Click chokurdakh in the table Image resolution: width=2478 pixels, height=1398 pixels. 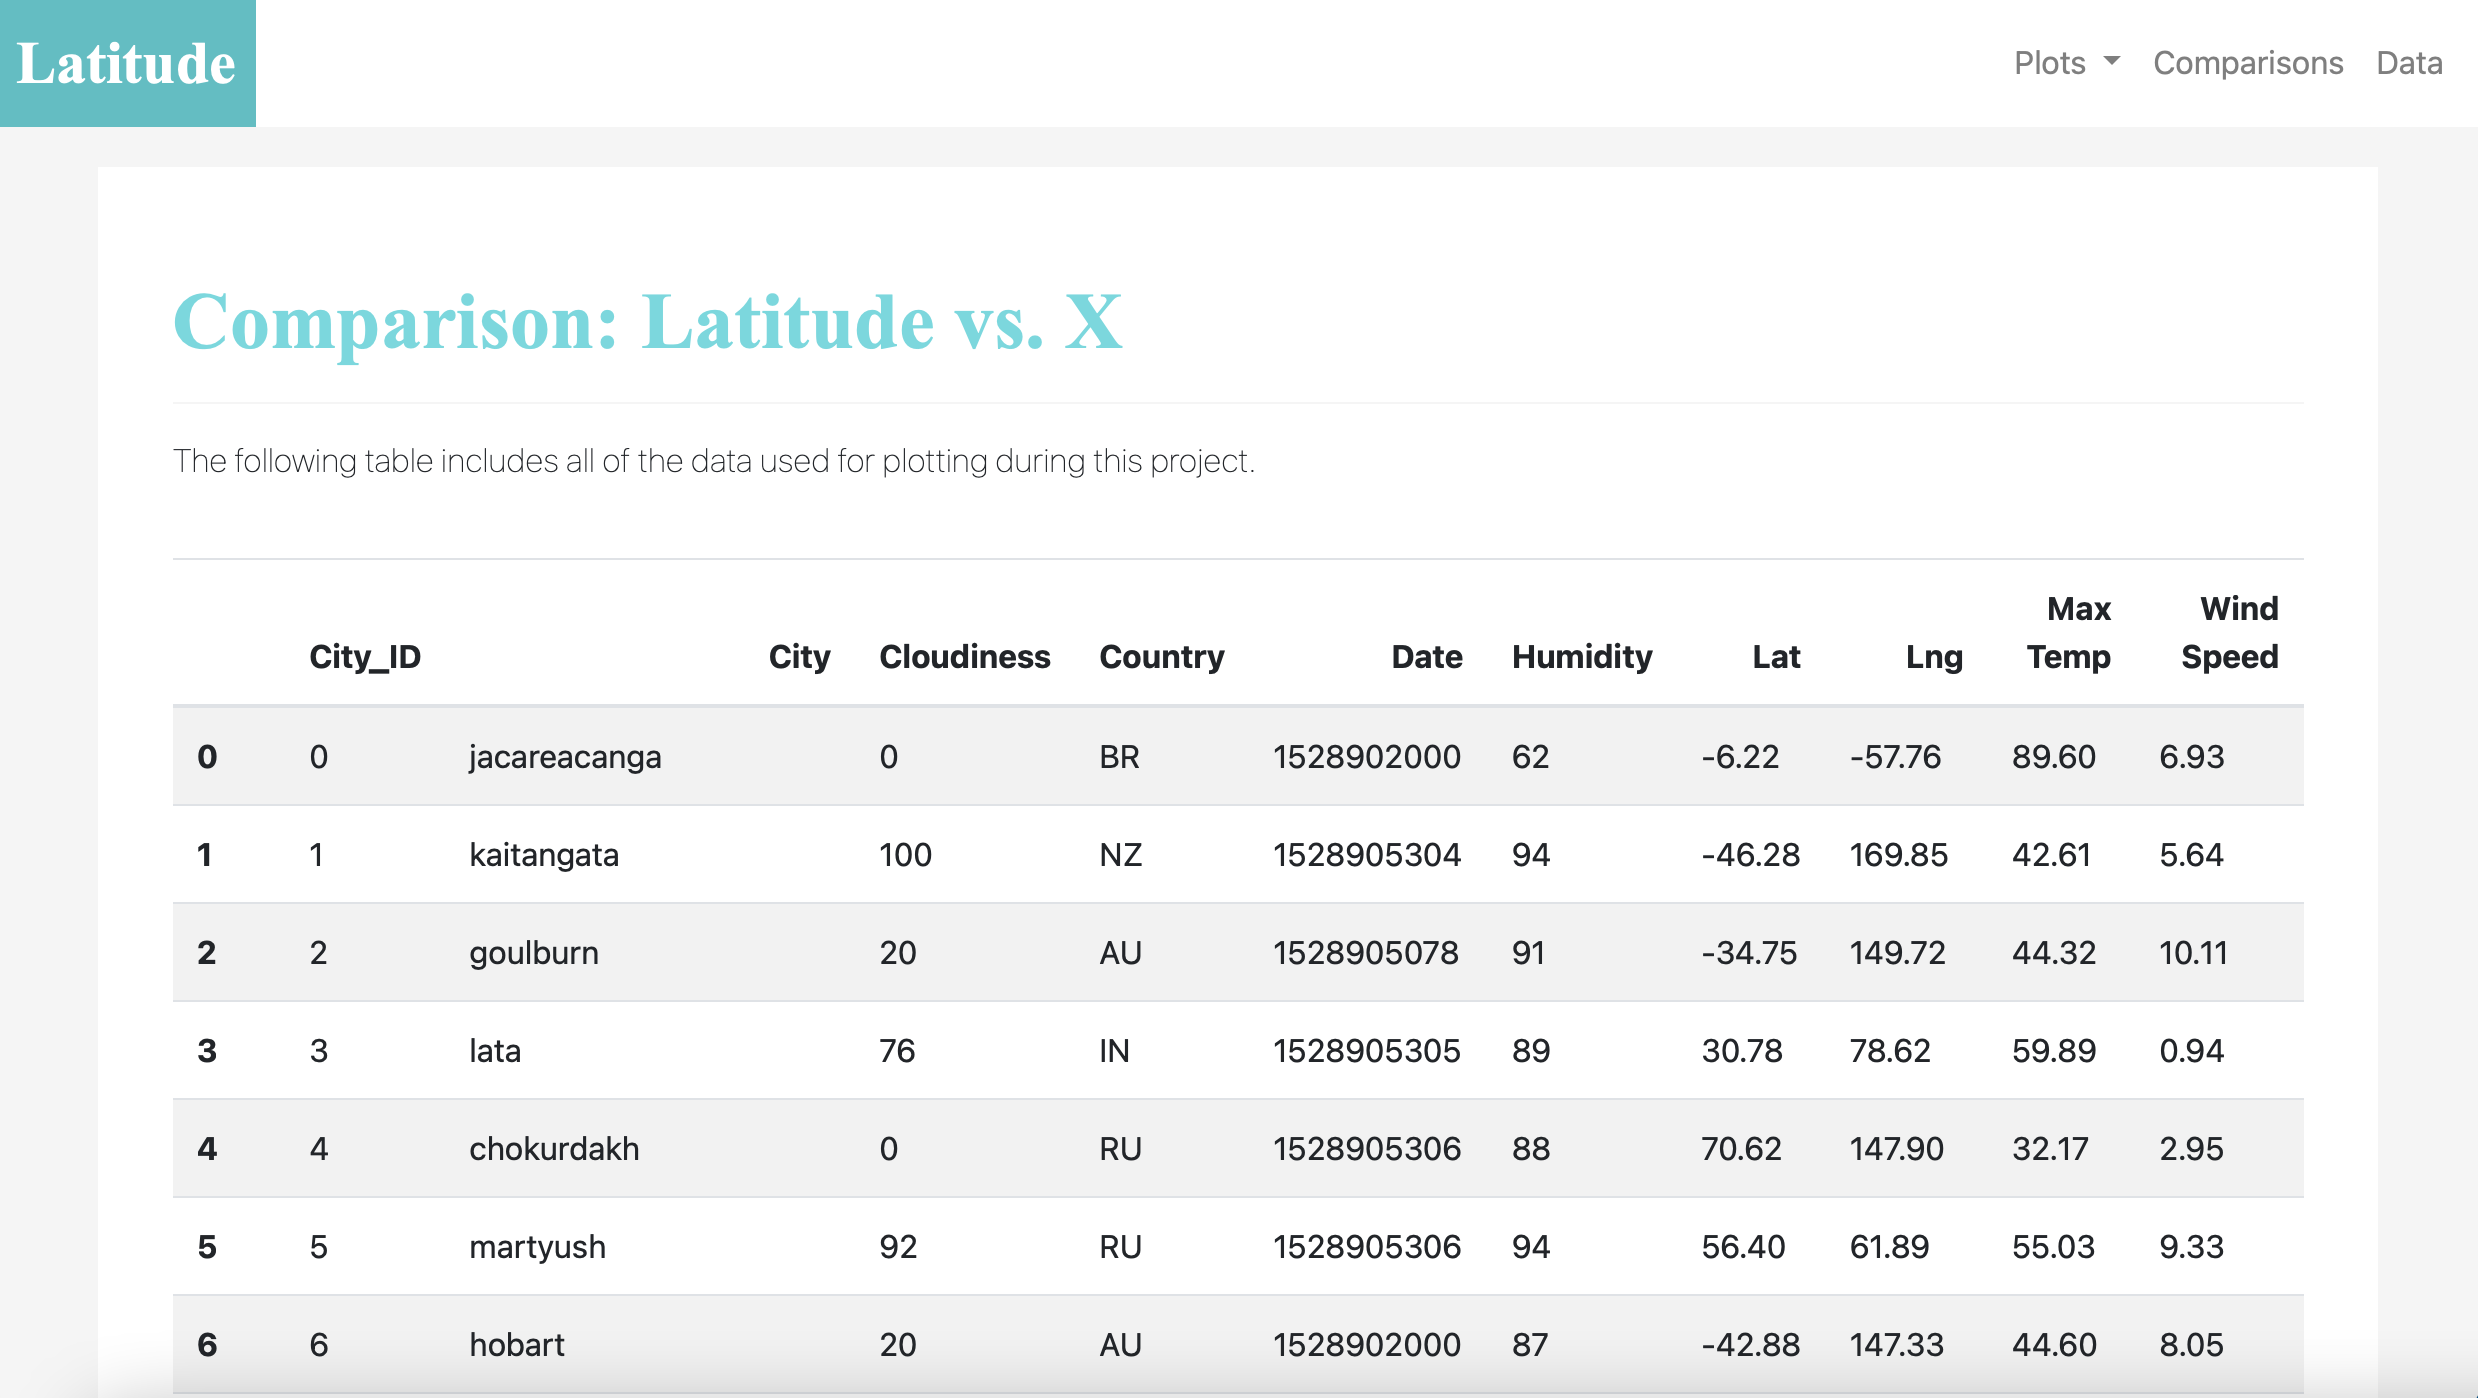[554, 1148]
